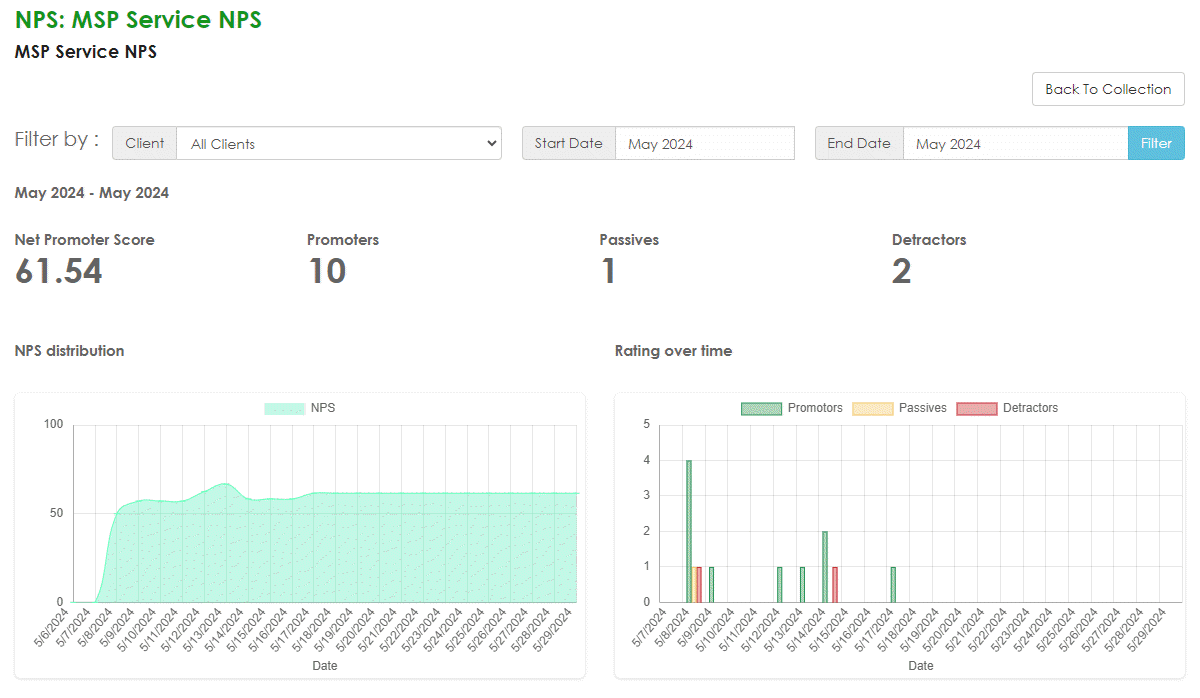1200x698 pixels.
Task: Click the Detractors count of 2
Action: 901,271
